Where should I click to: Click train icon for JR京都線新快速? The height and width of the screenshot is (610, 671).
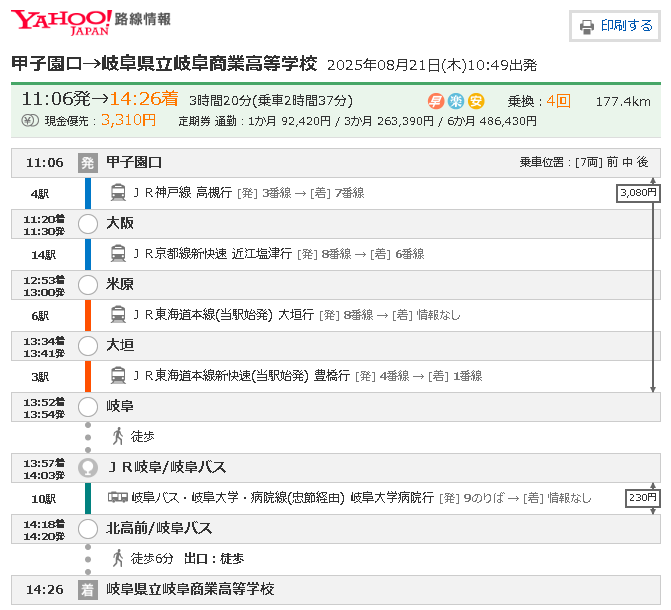pyautogui.click(x=118, y=254)
